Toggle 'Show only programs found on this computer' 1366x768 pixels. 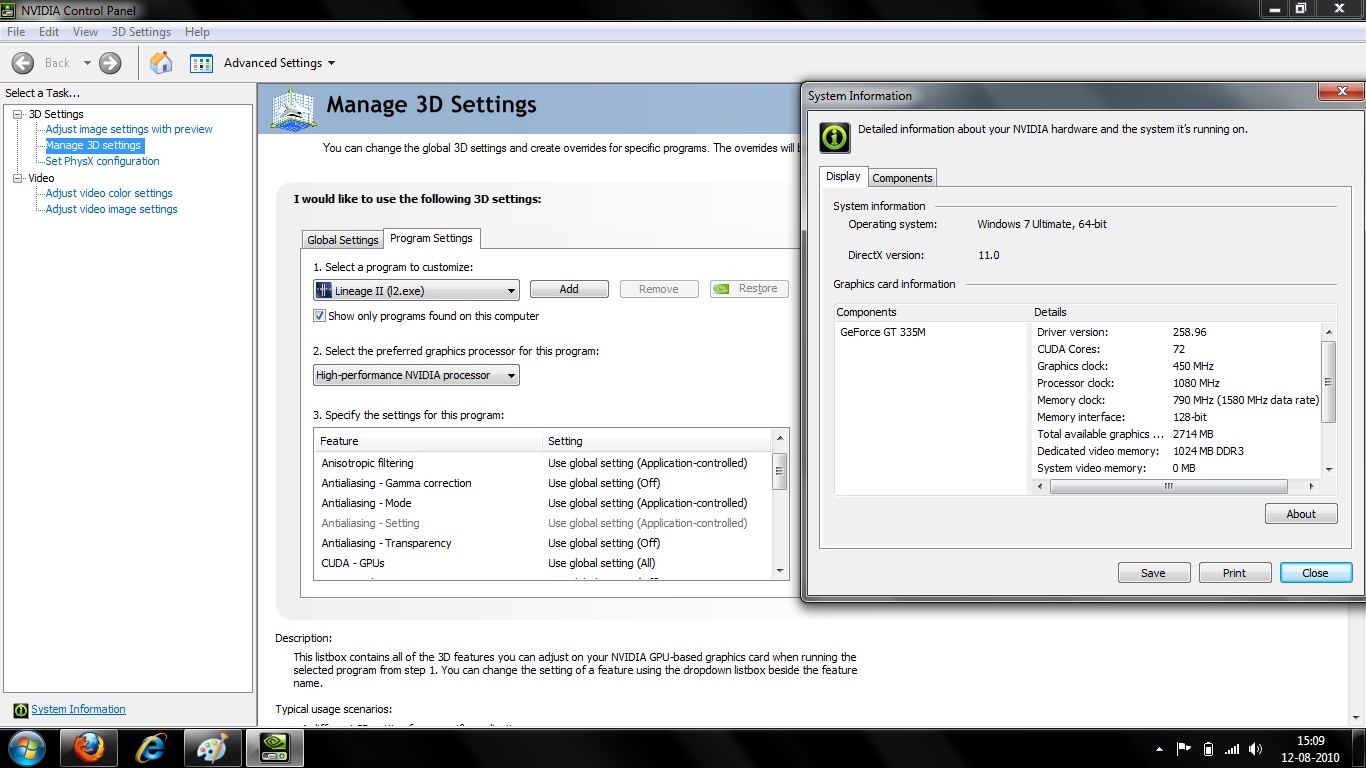[x=320, y=316]
